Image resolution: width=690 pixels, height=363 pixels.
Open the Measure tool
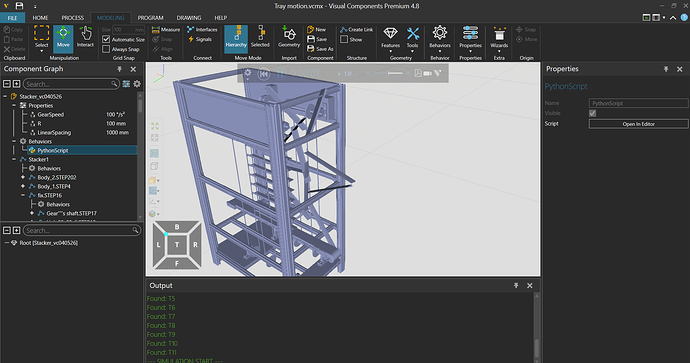click(166, 29)
